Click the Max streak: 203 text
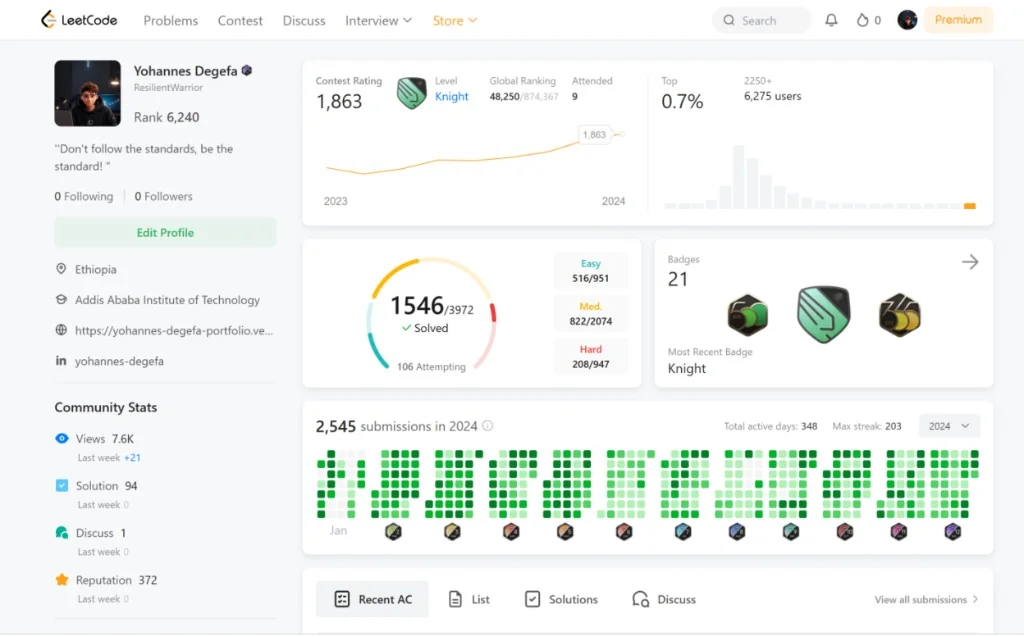The height and width of the screenshot is (637, 1024). pyautogui.click(x=867, y=426)
